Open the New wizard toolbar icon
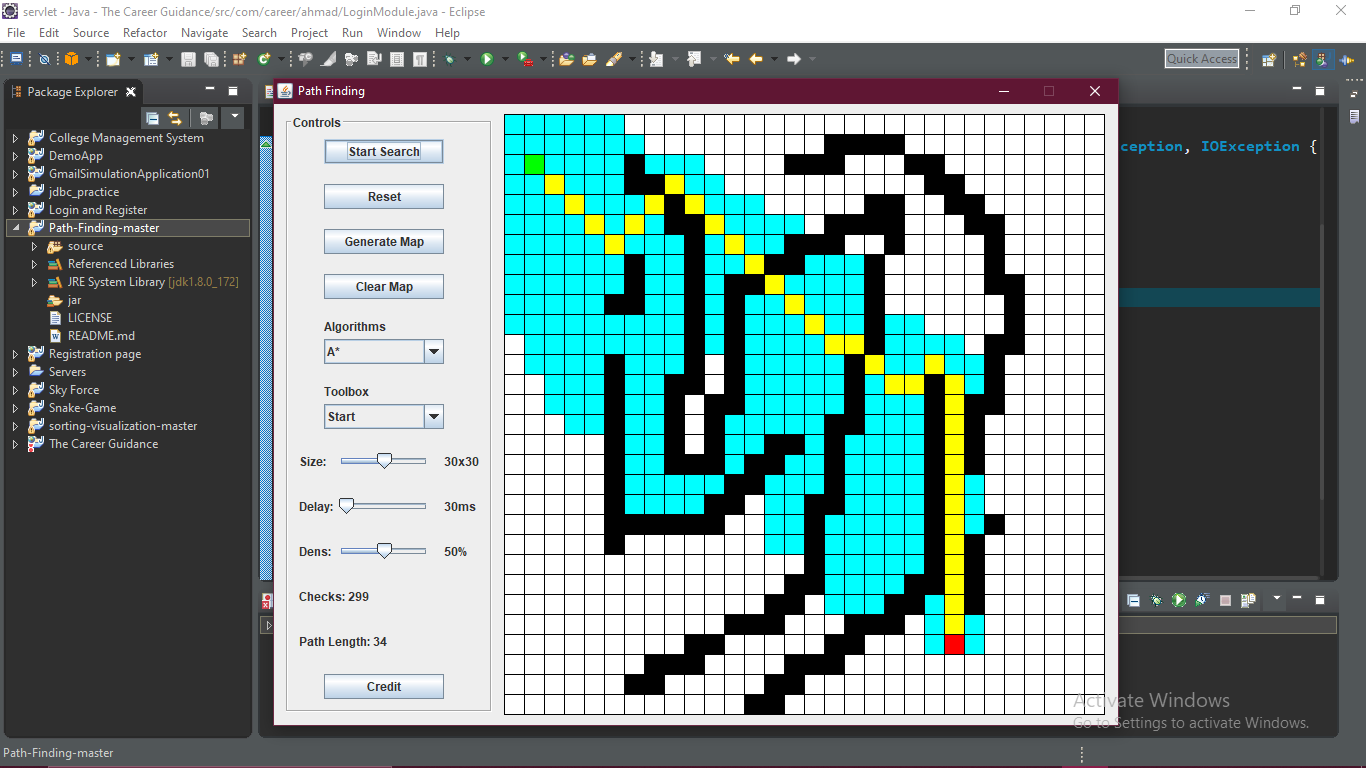Viewport: 1366px width, 768px height. (113, 59)
